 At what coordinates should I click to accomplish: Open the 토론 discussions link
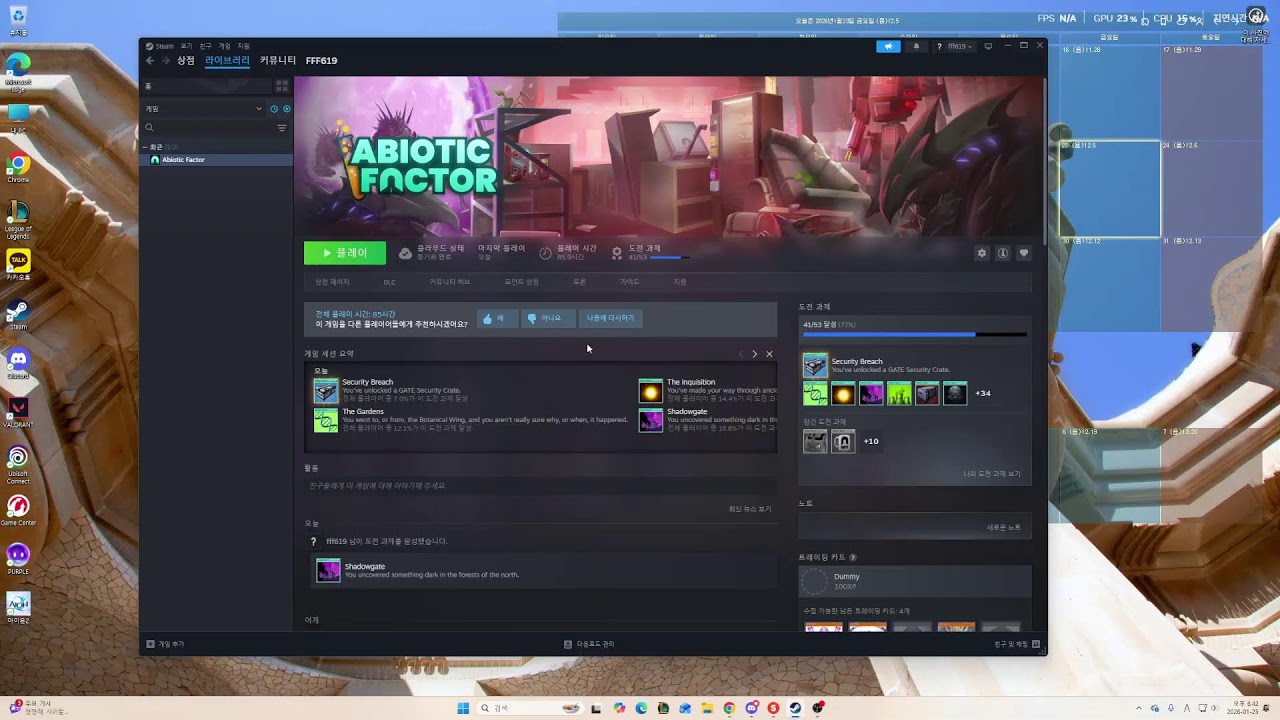pos(579,282)
